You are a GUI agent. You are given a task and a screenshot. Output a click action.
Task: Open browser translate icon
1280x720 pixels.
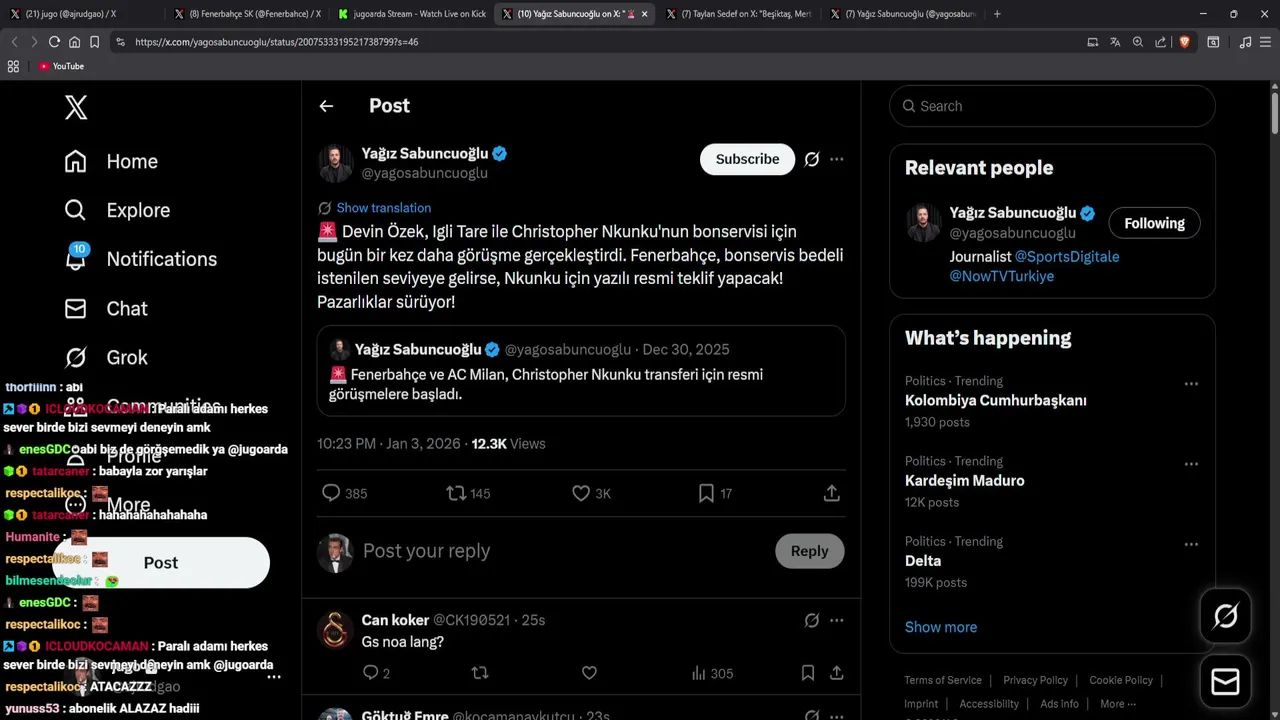click(x=1115, y=42)
